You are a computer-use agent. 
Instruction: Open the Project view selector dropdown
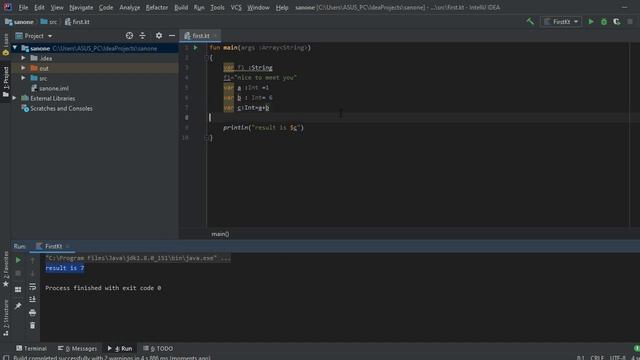click(34, 36)
